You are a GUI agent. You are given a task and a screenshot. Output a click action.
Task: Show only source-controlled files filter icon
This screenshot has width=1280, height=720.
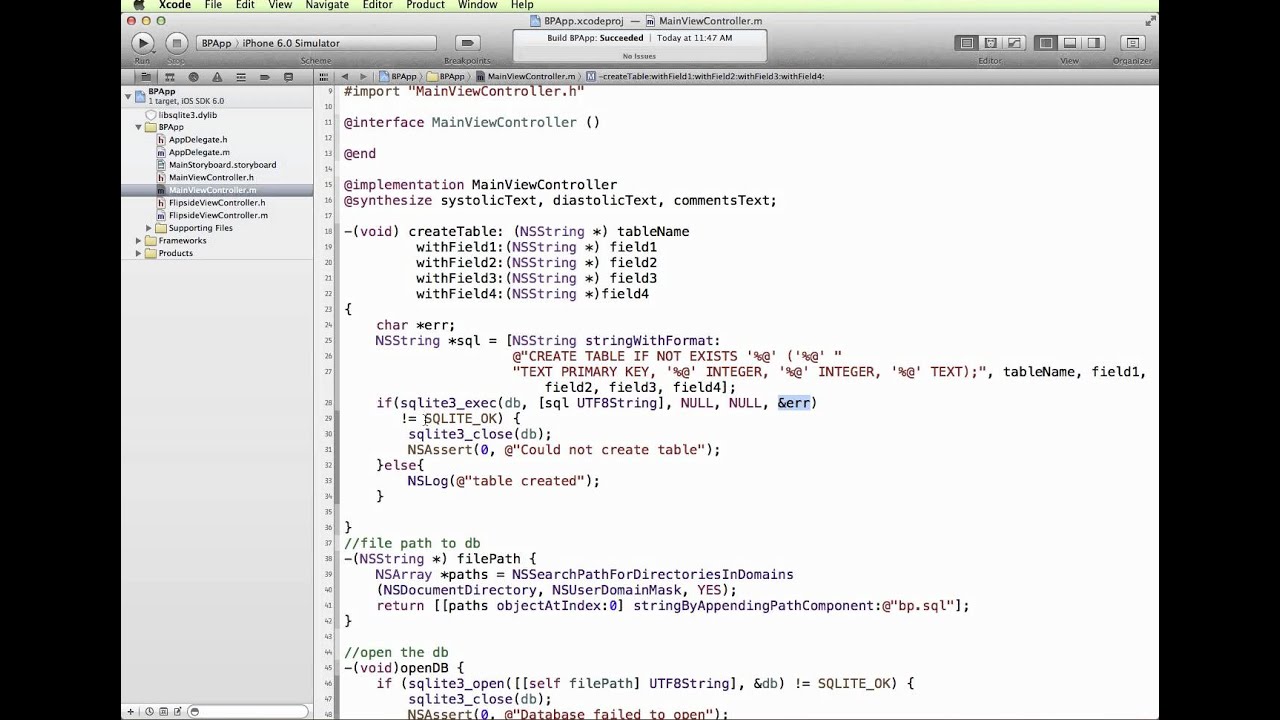tap(163, 711)
